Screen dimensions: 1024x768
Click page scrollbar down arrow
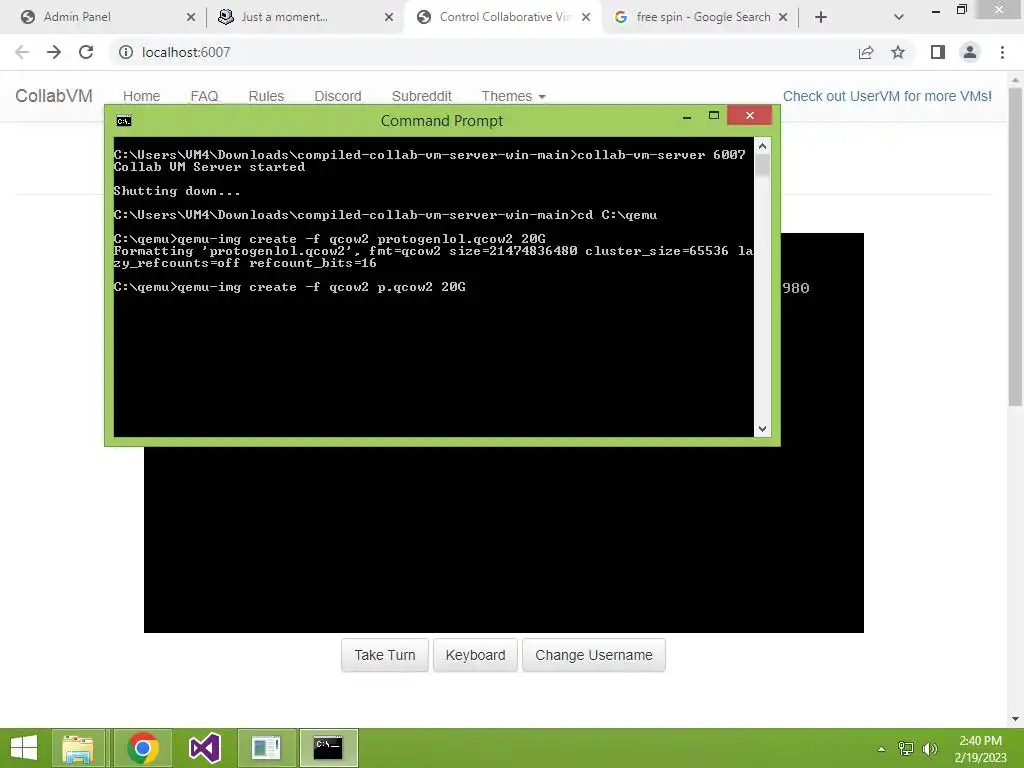pyautogui.click(x=1015, y=719)
